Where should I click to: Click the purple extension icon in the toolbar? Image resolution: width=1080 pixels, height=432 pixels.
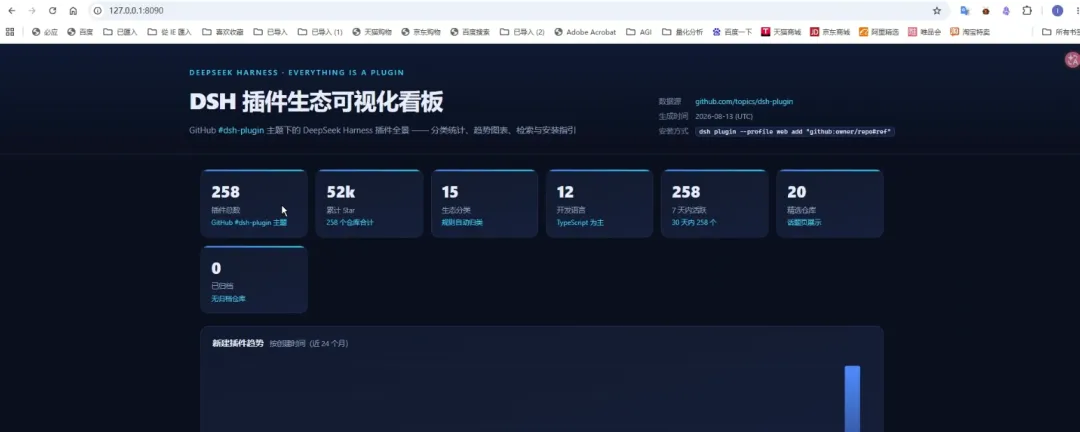point(1006,11)
